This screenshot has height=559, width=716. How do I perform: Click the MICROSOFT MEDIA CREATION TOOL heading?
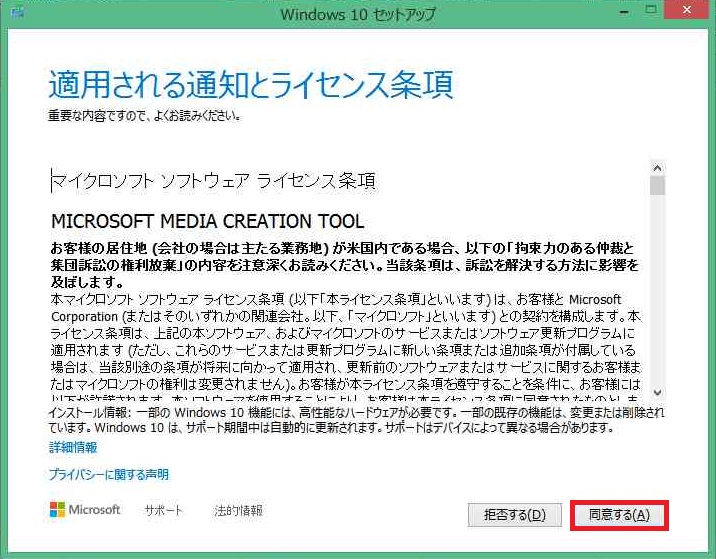[x=208, y=221]
